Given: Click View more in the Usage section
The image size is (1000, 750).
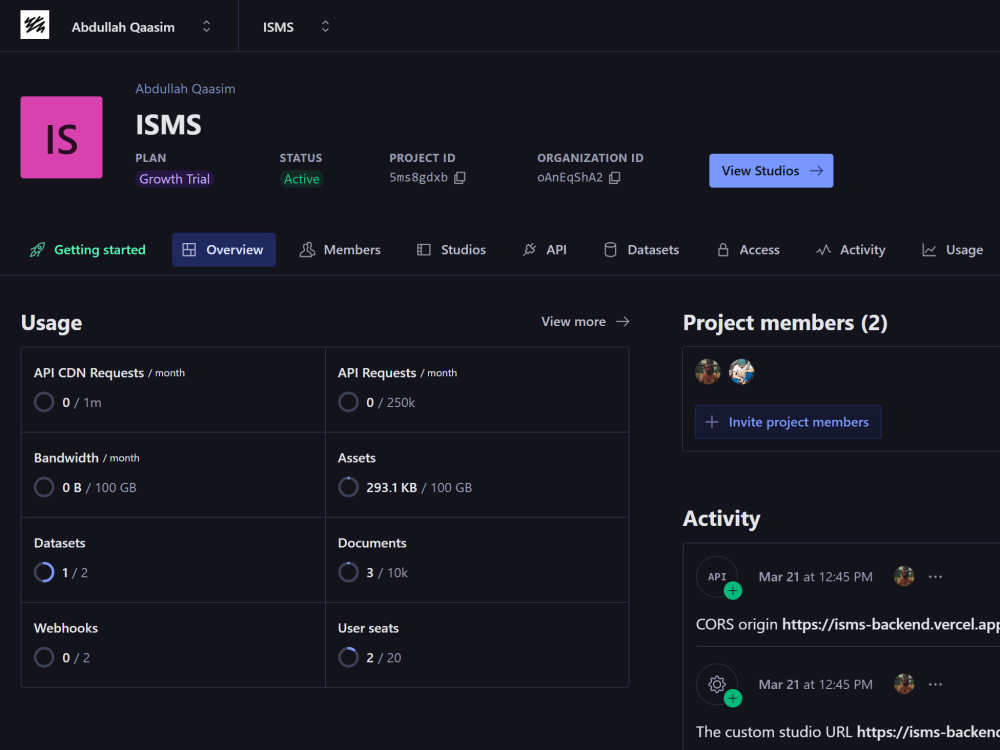Looking at the screenshot, I should tap(585, 322).
